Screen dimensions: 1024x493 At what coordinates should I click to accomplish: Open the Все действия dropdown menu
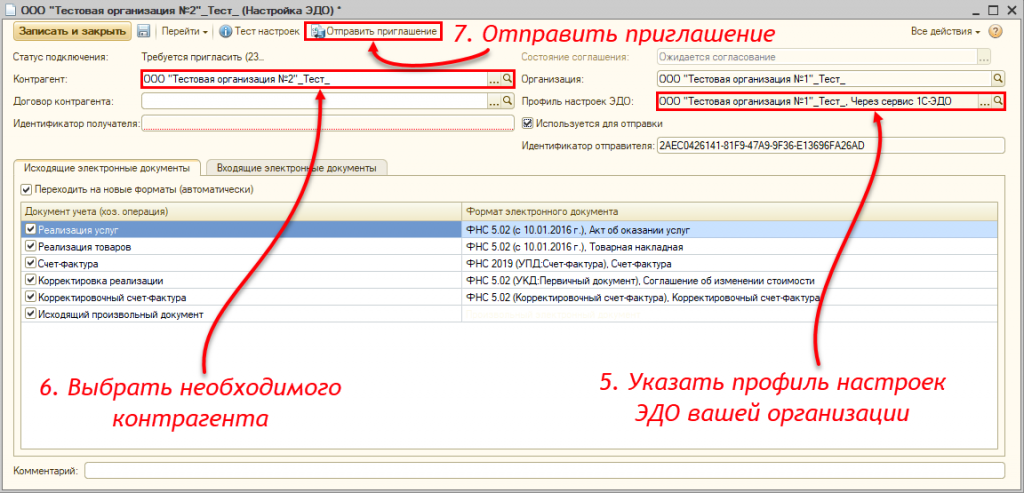pyautogui.click(x=945, y=31)
